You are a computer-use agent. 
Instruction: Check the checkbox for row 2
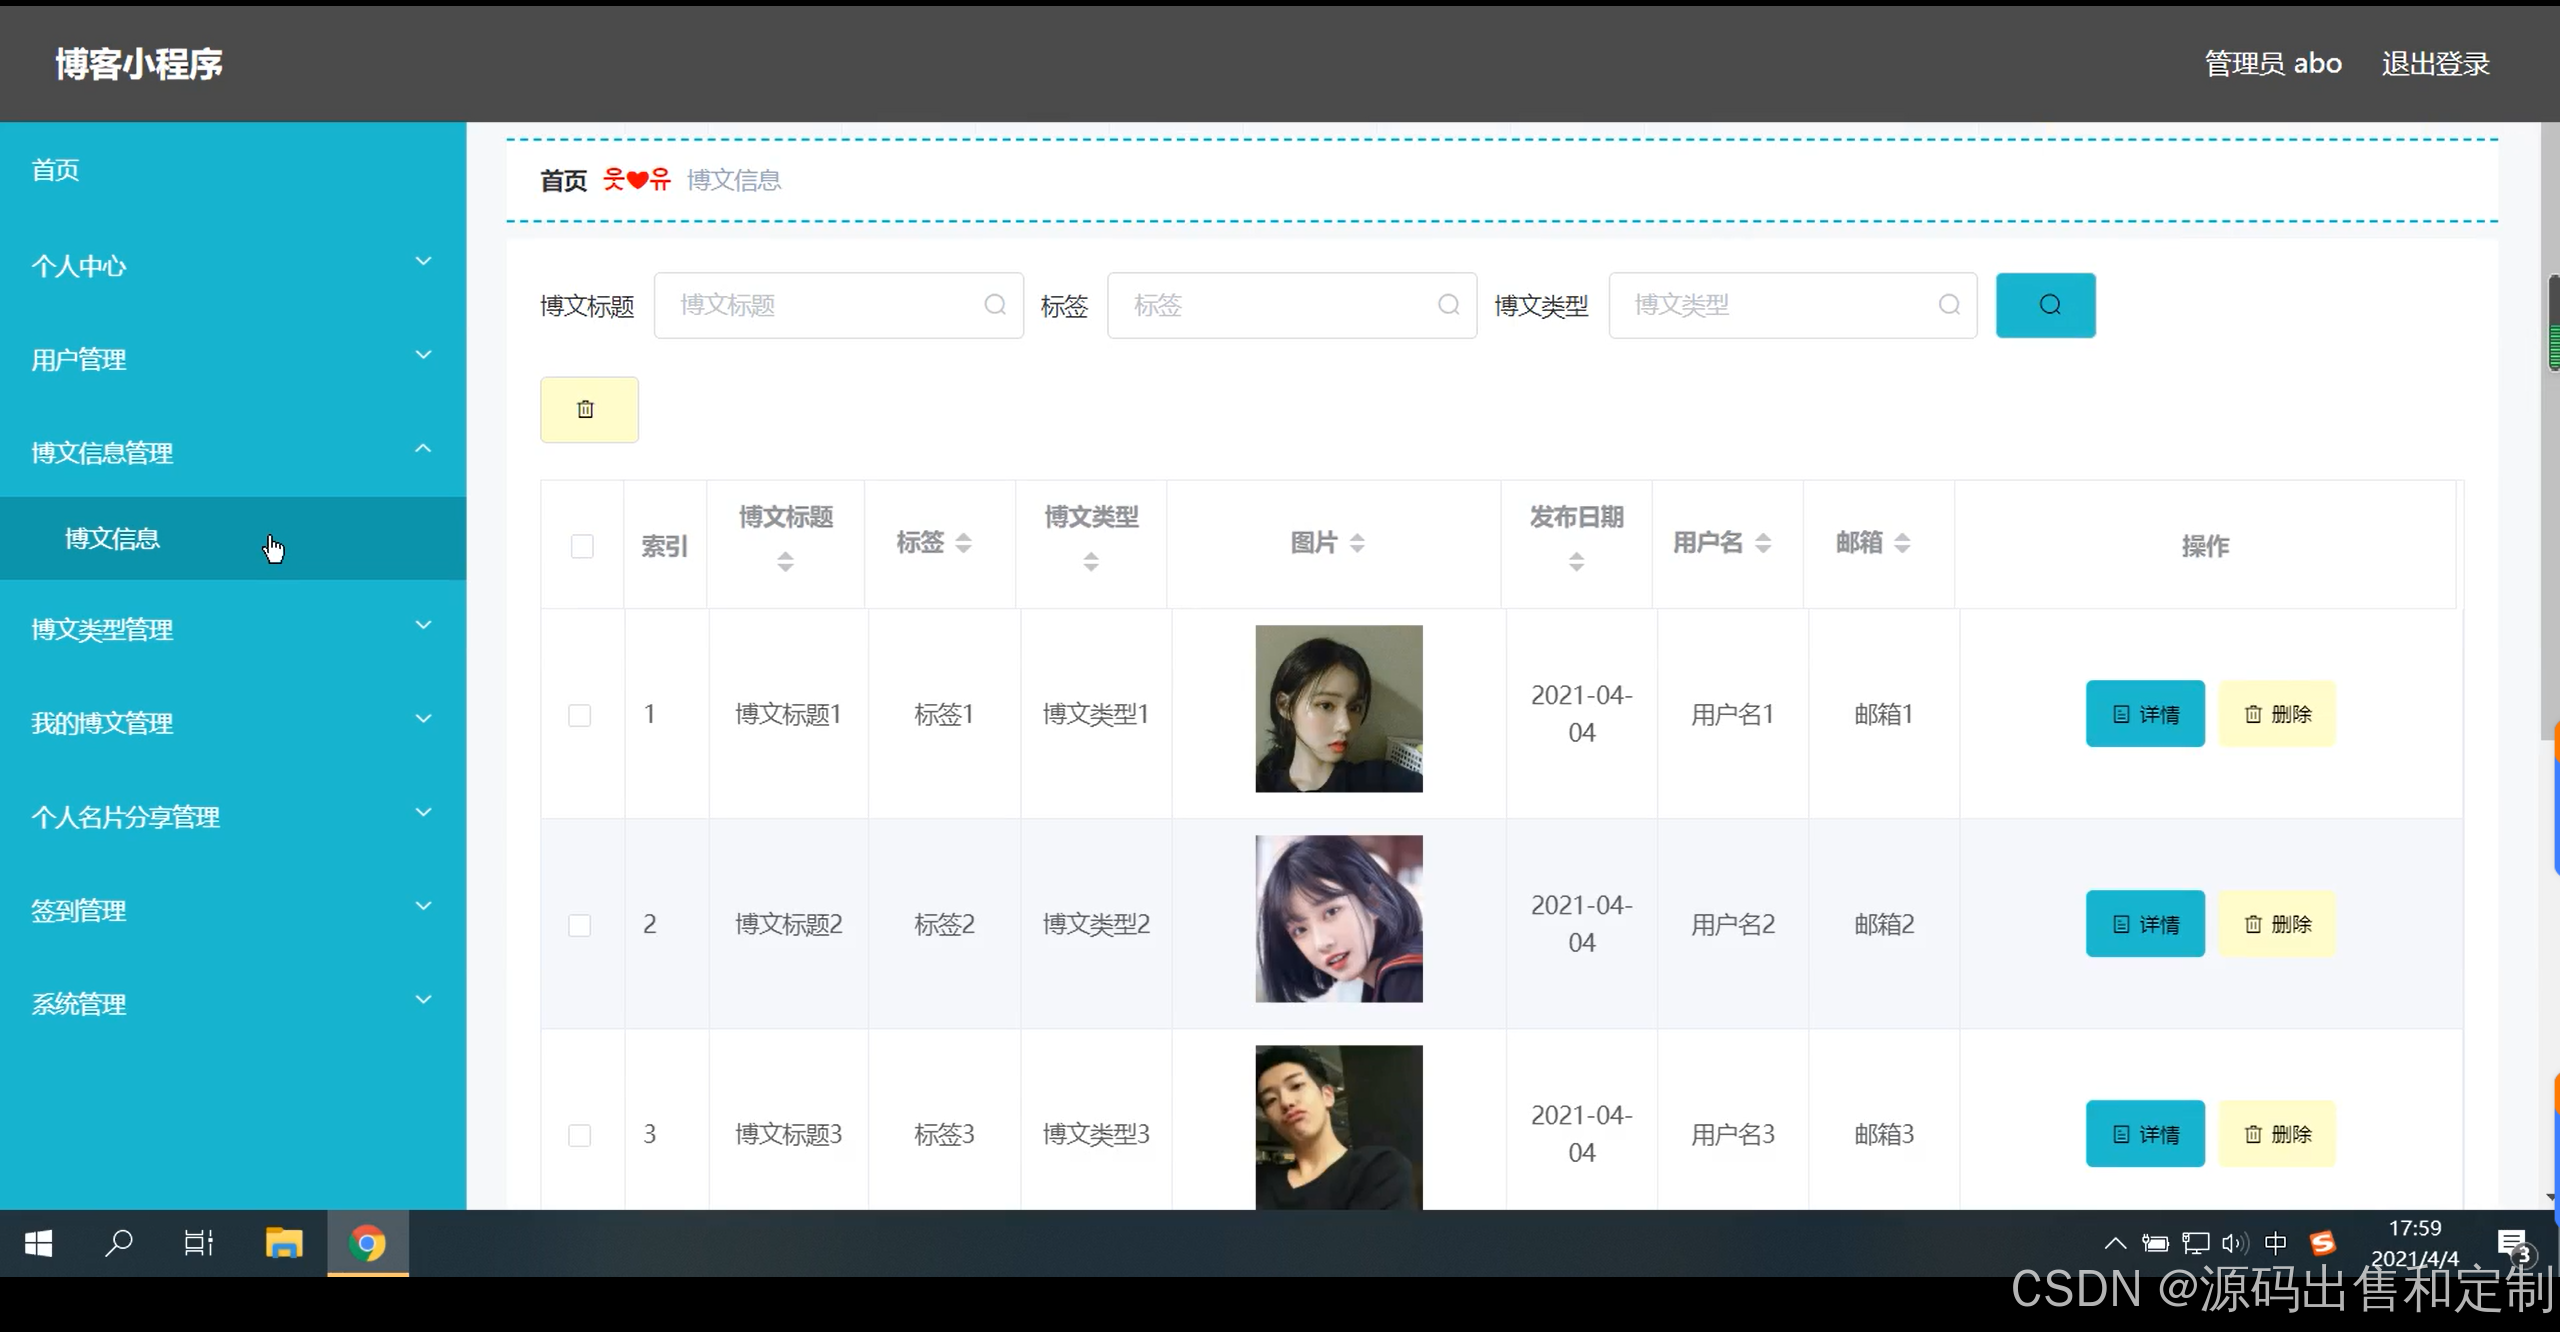pyautogui.click(x=579, y=925)
